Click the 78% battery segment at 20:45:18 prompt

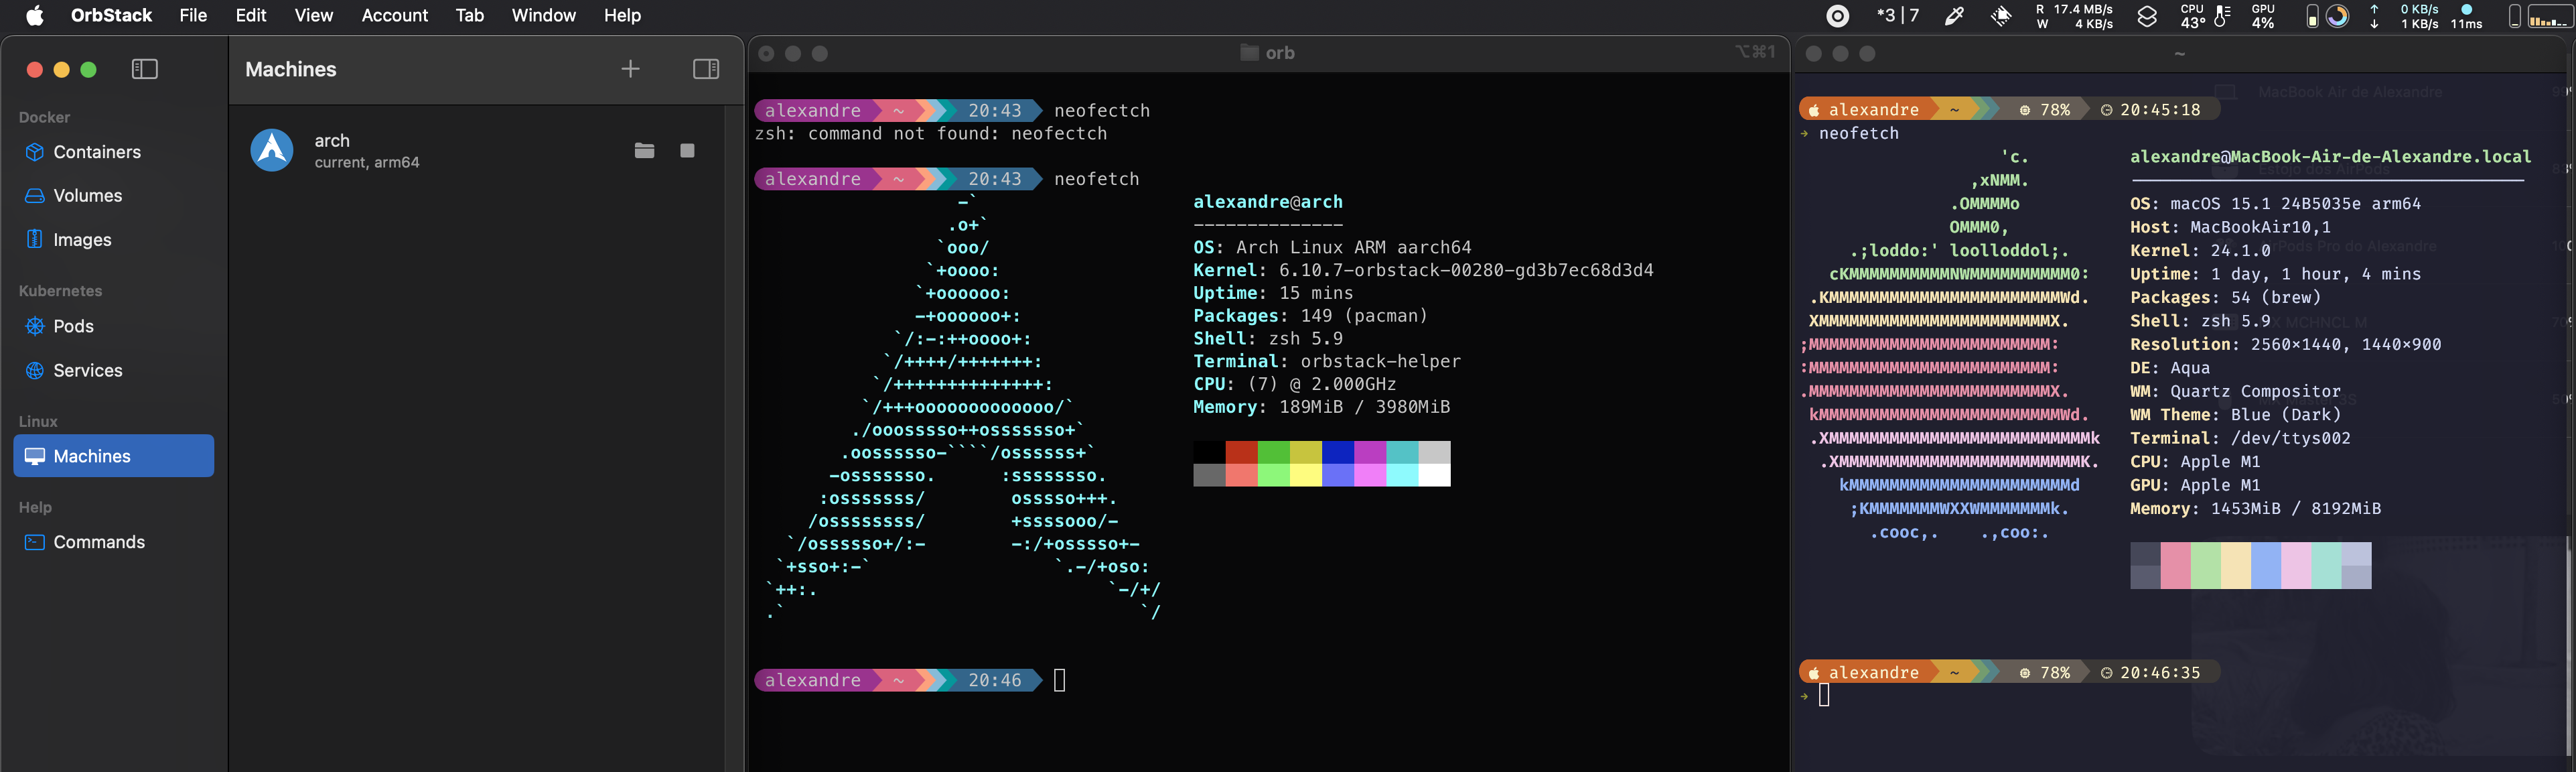click(x=2045, y=110)
